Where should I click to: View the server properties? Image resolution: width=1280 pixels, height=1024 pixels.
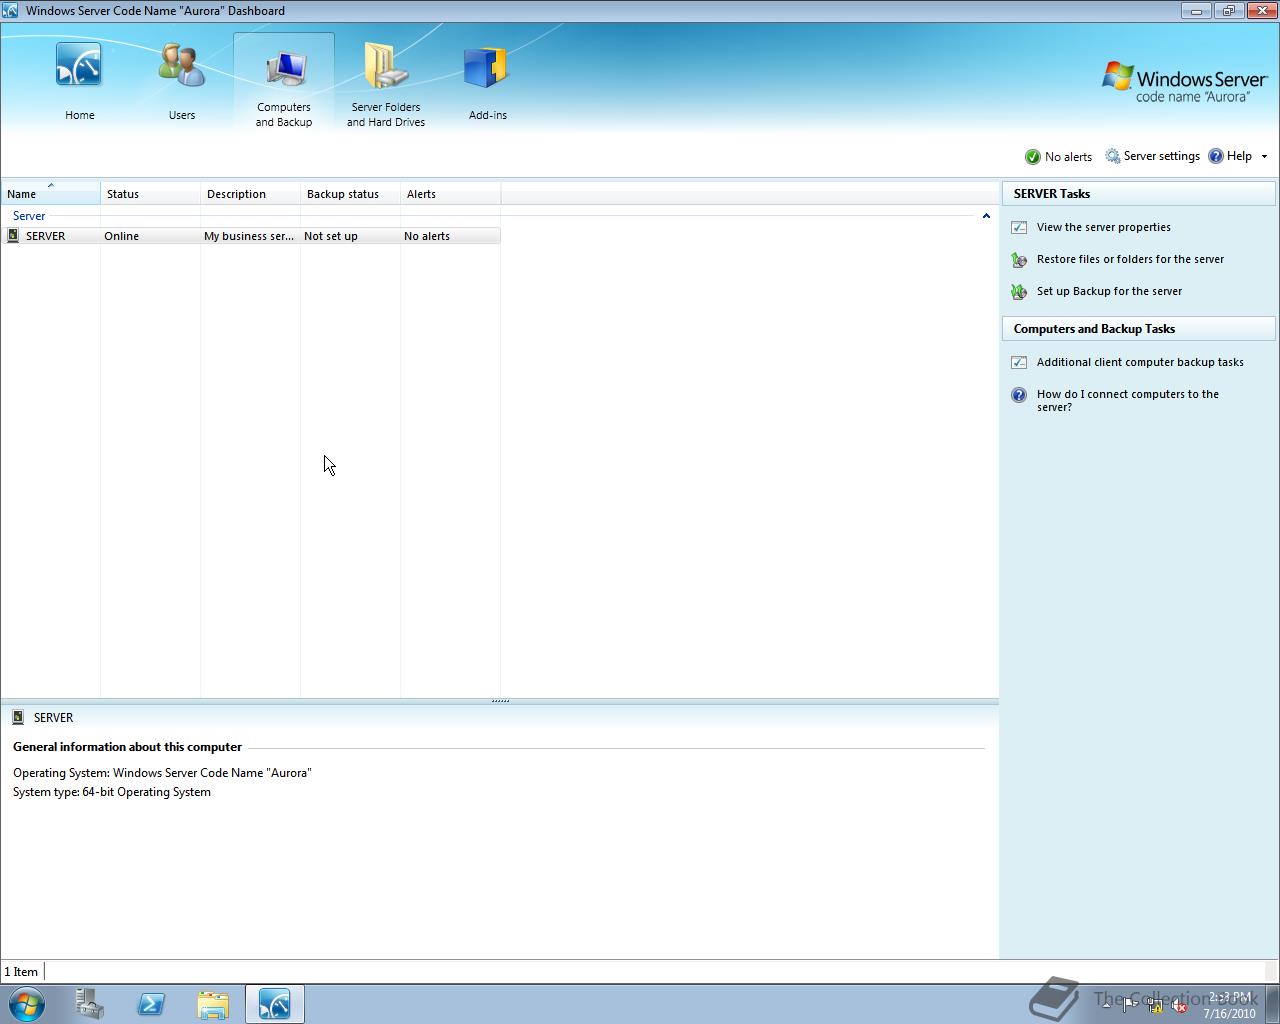tap(1103, 227)
